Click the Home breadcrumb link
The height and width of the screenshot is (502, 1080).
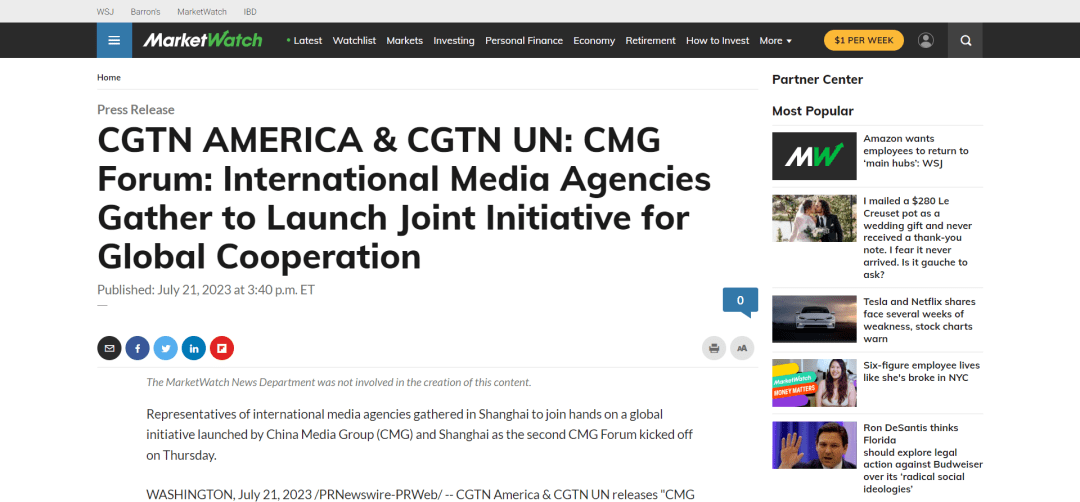tap(109, 78)
